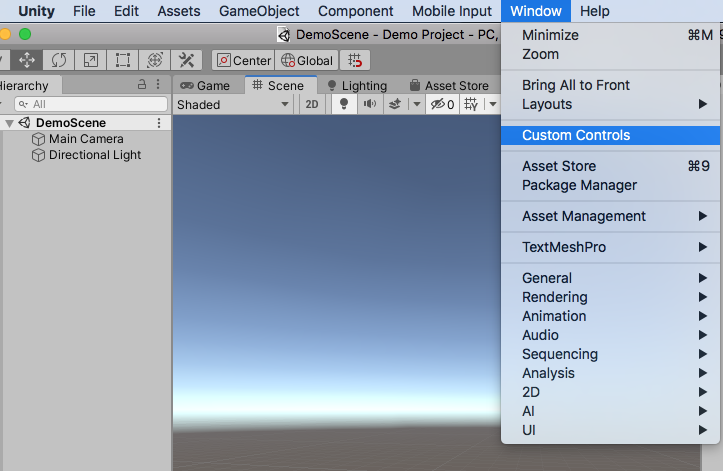Viewport: 723px width, 471px height.
Task: Open the Shaded draw mode dropdown
Action: (x=234, y=104)
